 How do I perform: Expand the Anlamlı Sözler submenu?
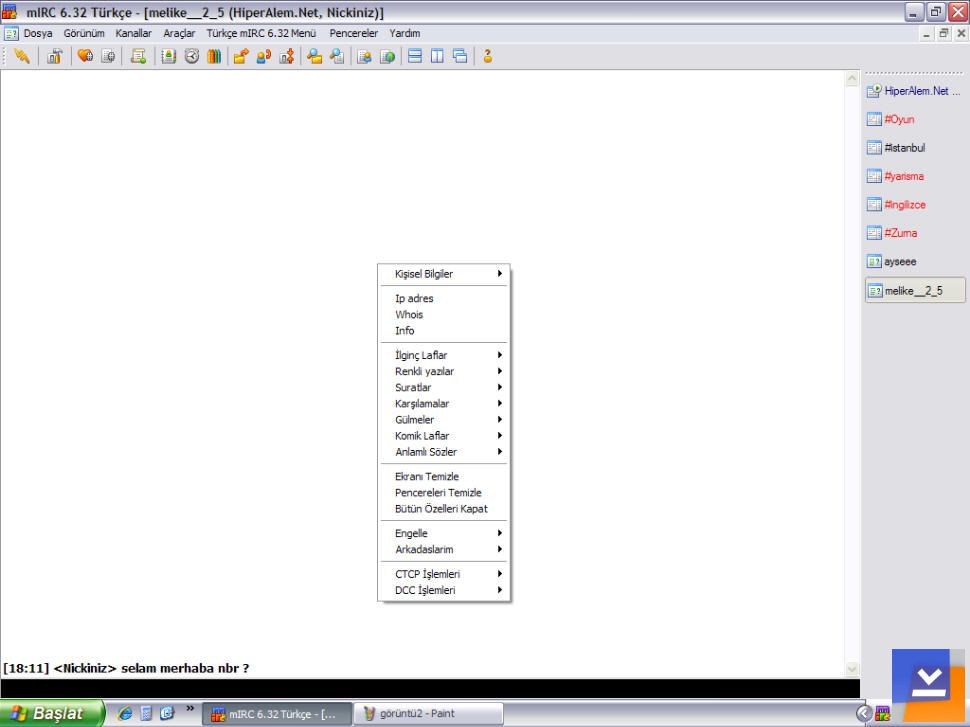[444, 452]
